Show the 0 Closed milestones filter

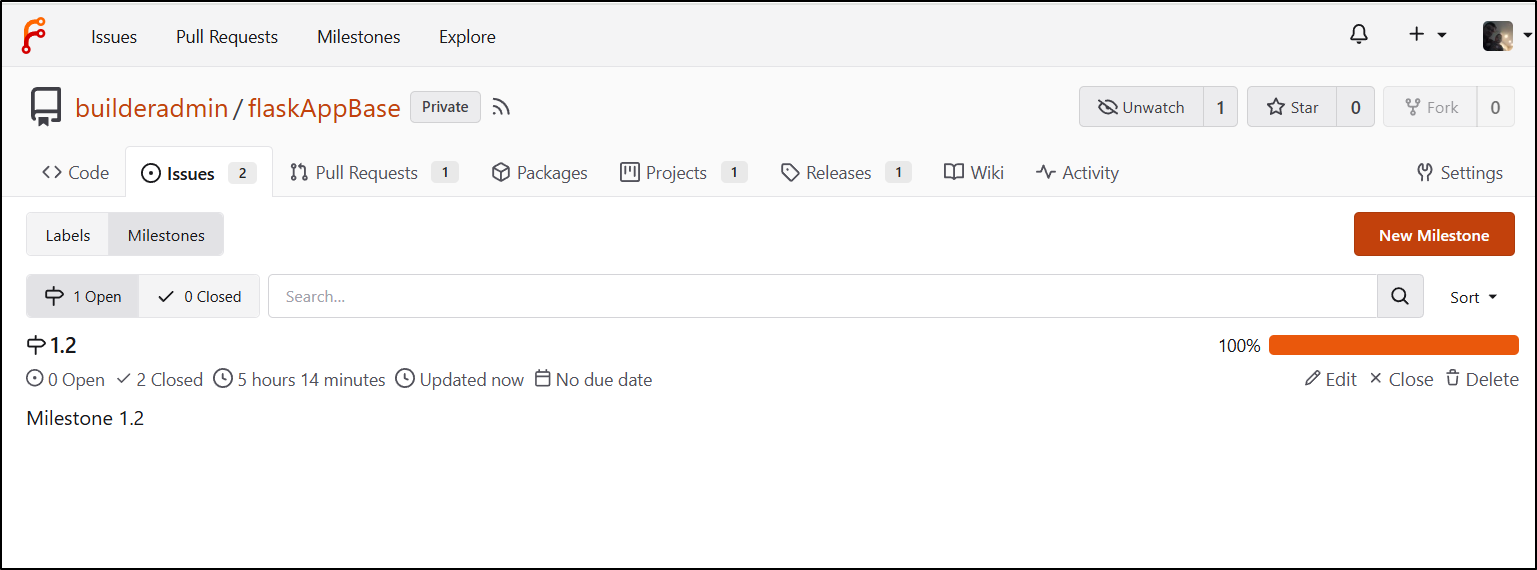tap(199, 296)
